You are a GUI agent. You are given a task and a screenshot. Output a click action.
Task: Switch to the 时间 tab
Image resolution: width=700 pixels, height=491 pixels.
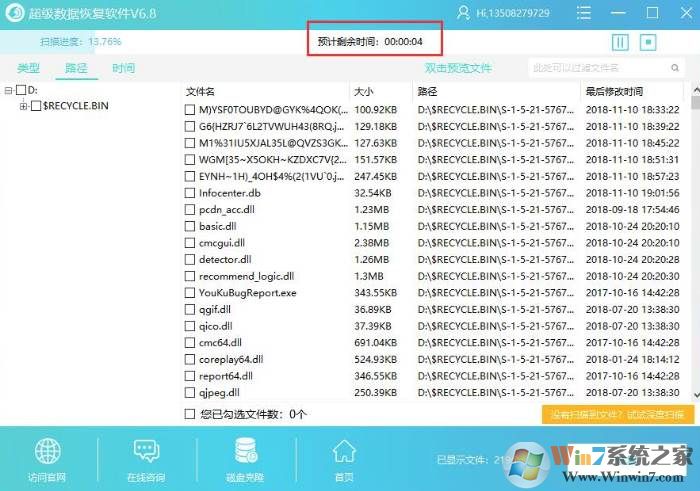tap(123, 68)
